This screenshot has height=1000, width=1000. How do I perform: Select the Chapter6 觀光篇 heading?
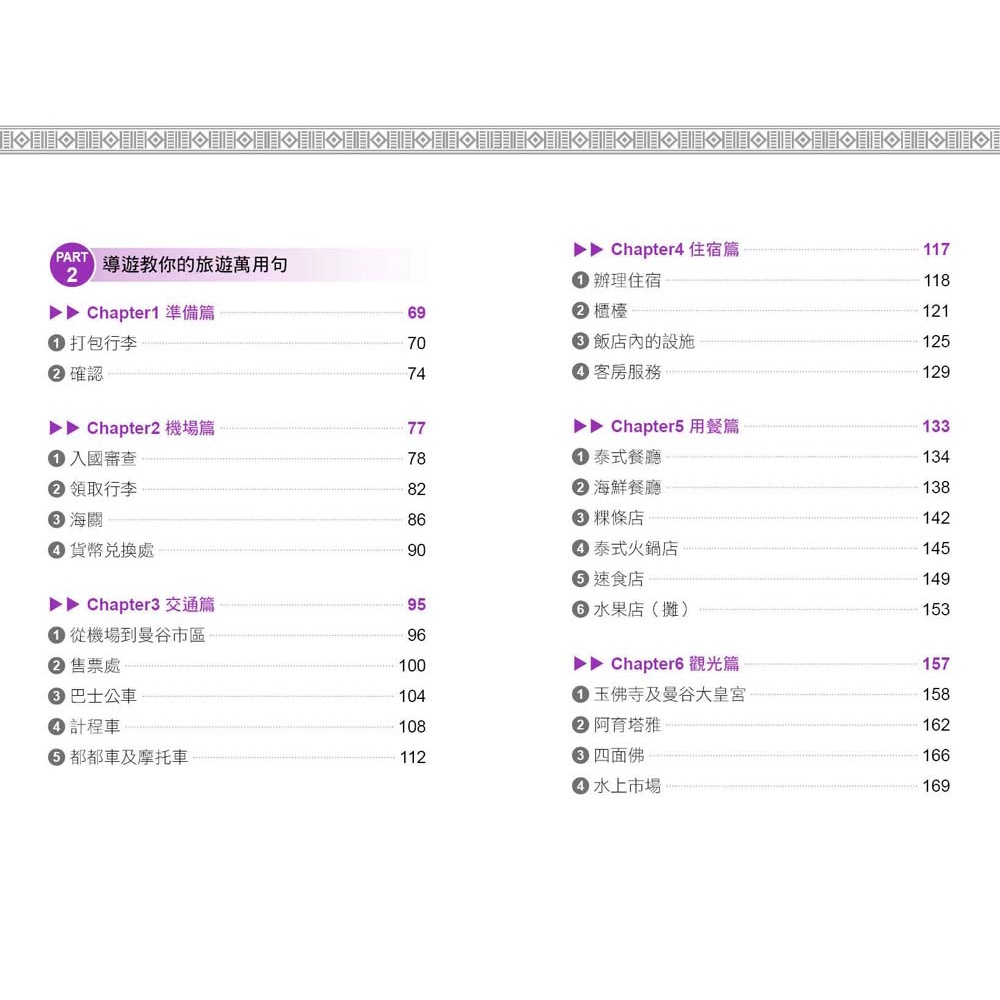pos(674,664)
